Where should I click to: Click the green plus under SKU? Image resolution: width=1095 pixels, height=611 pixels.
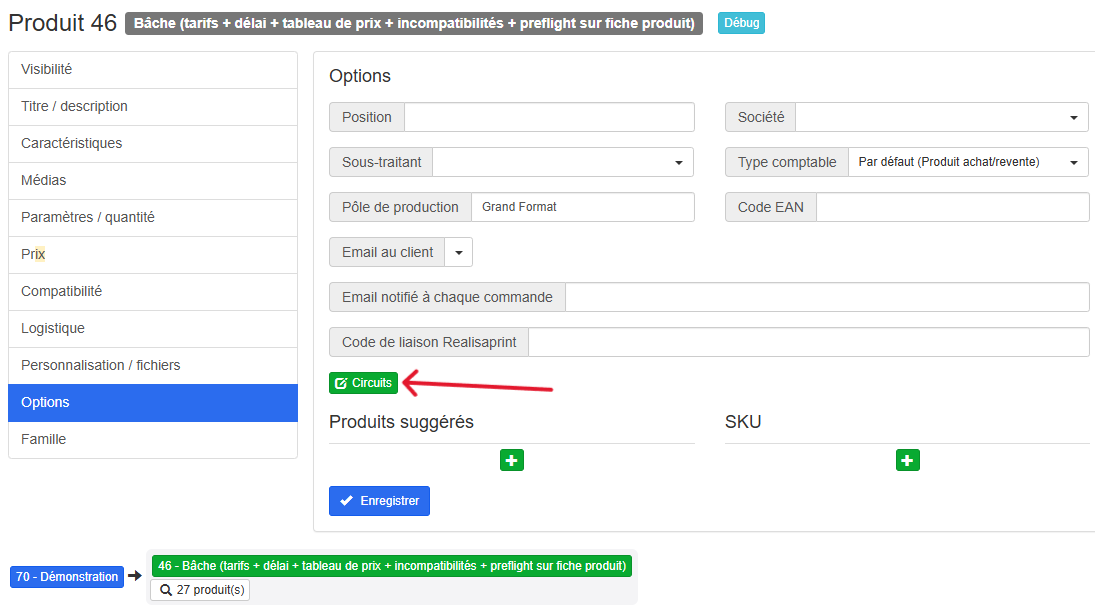click(x=907, y=460)
